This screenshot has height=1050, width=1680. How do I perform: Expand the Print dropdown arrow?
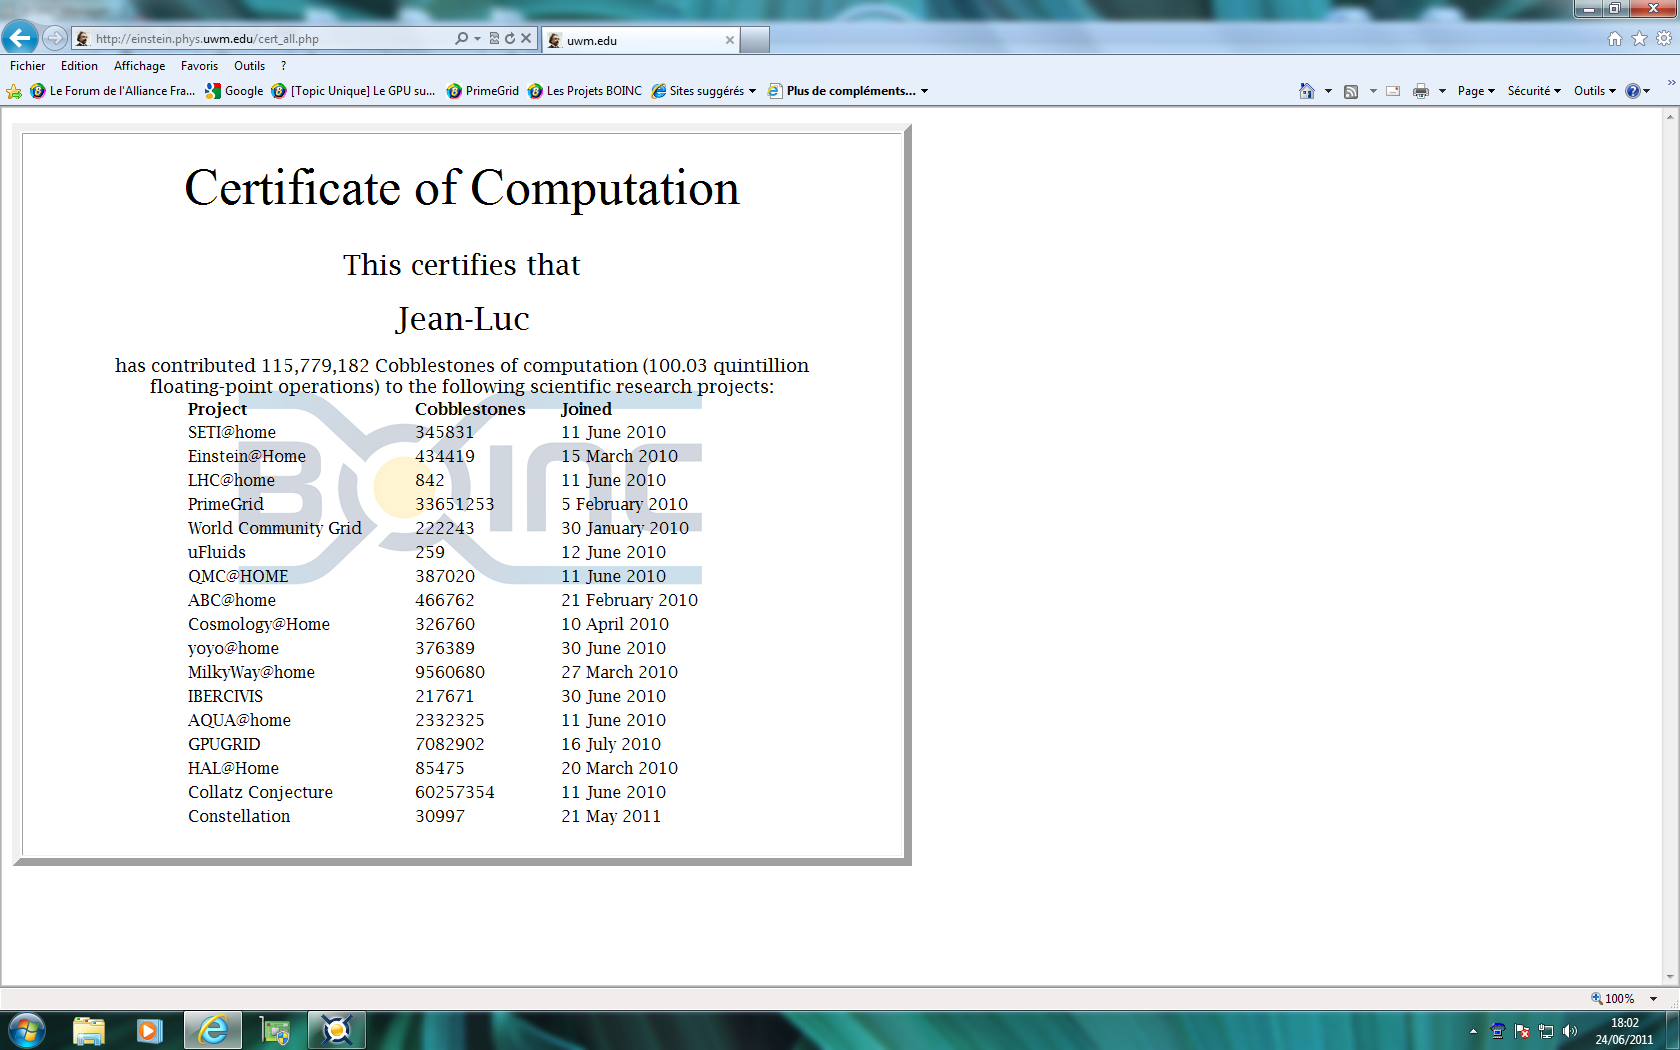tap(1442, 91)
